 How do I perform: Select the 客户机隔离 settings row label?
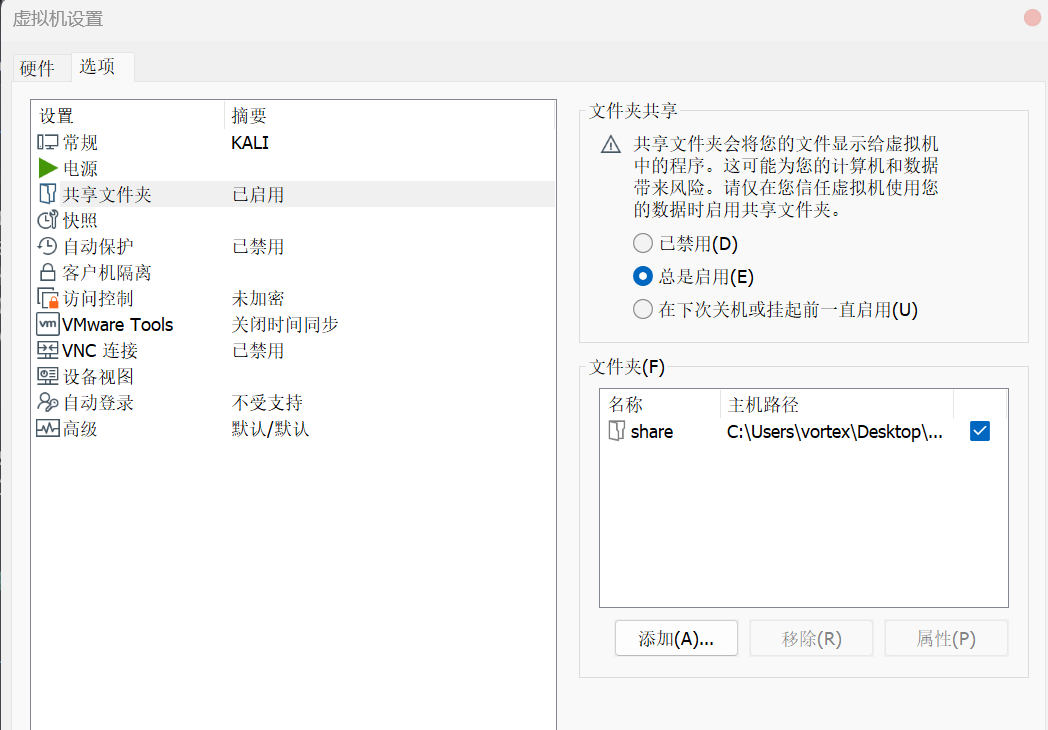107,273
